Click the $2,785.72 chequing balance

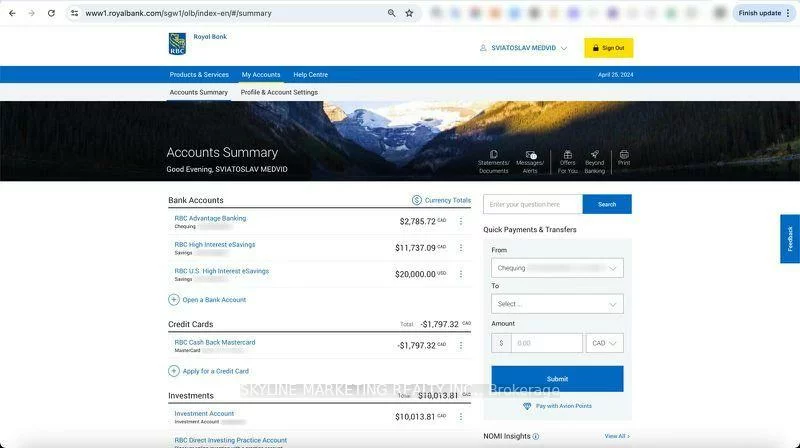click(x=417, y=221)
